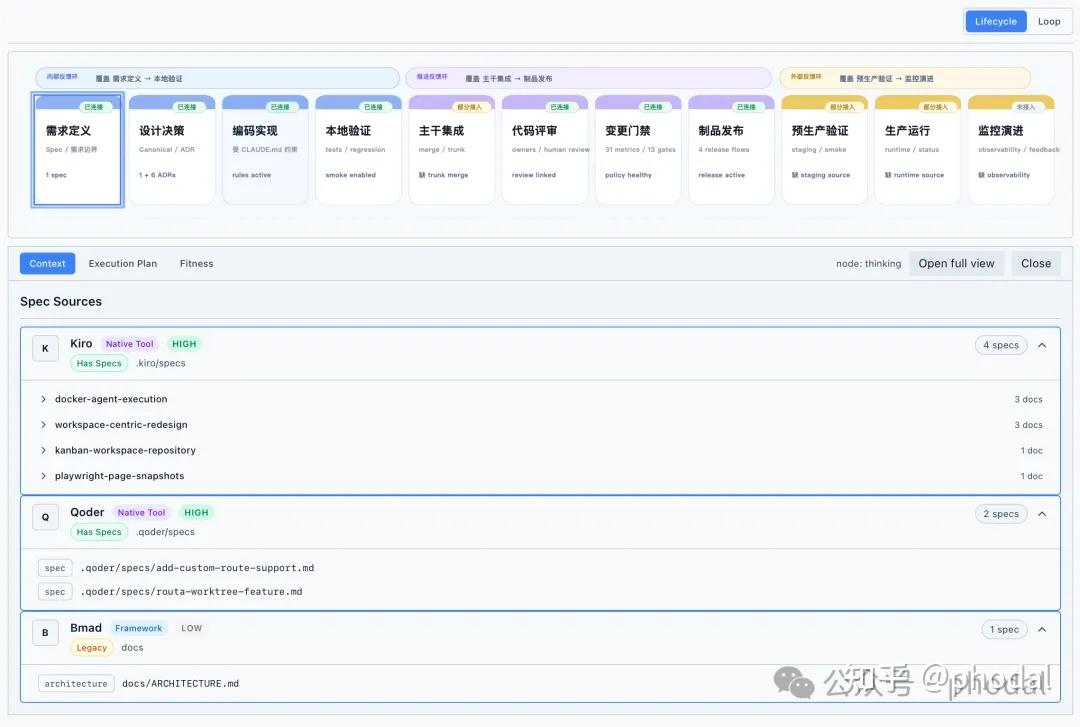Click the Qoder Q avatar icon
Viewport: 1080px width, 727px height.
point(45,517)
